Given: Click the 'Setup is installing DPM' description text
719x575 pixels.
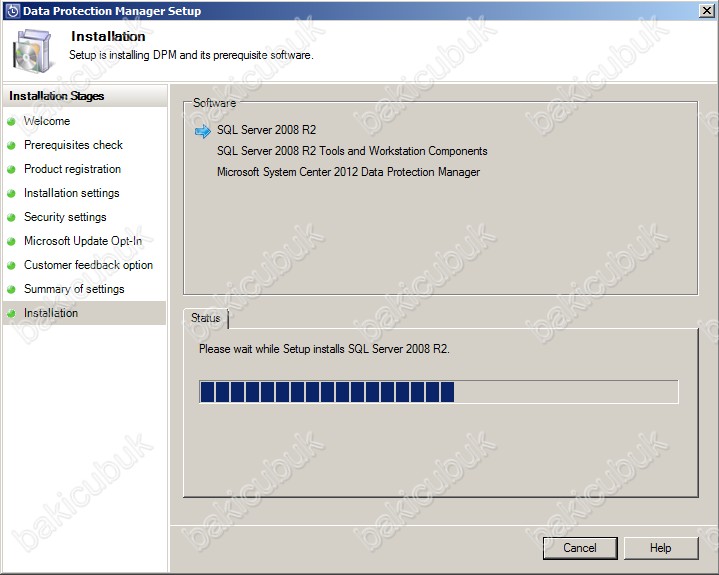Looking at the screenshot, I should (x=191, y=55).
